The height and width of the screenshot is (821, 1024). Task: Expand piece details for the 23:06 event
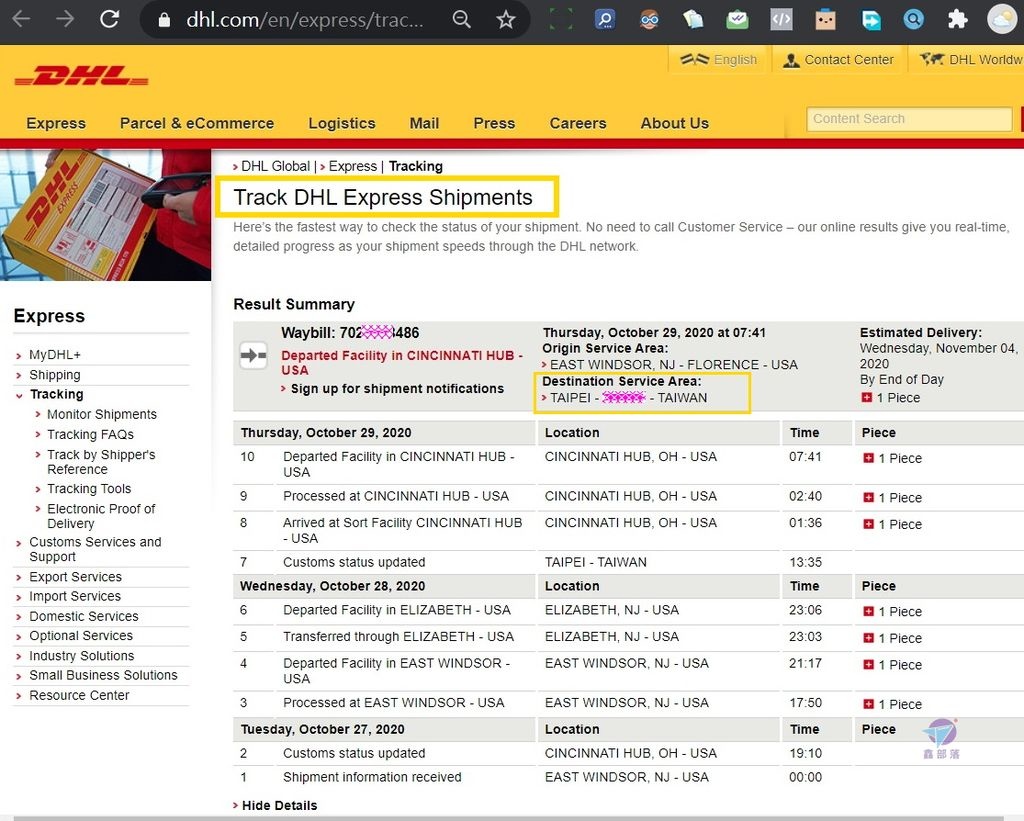click(868, 611)
